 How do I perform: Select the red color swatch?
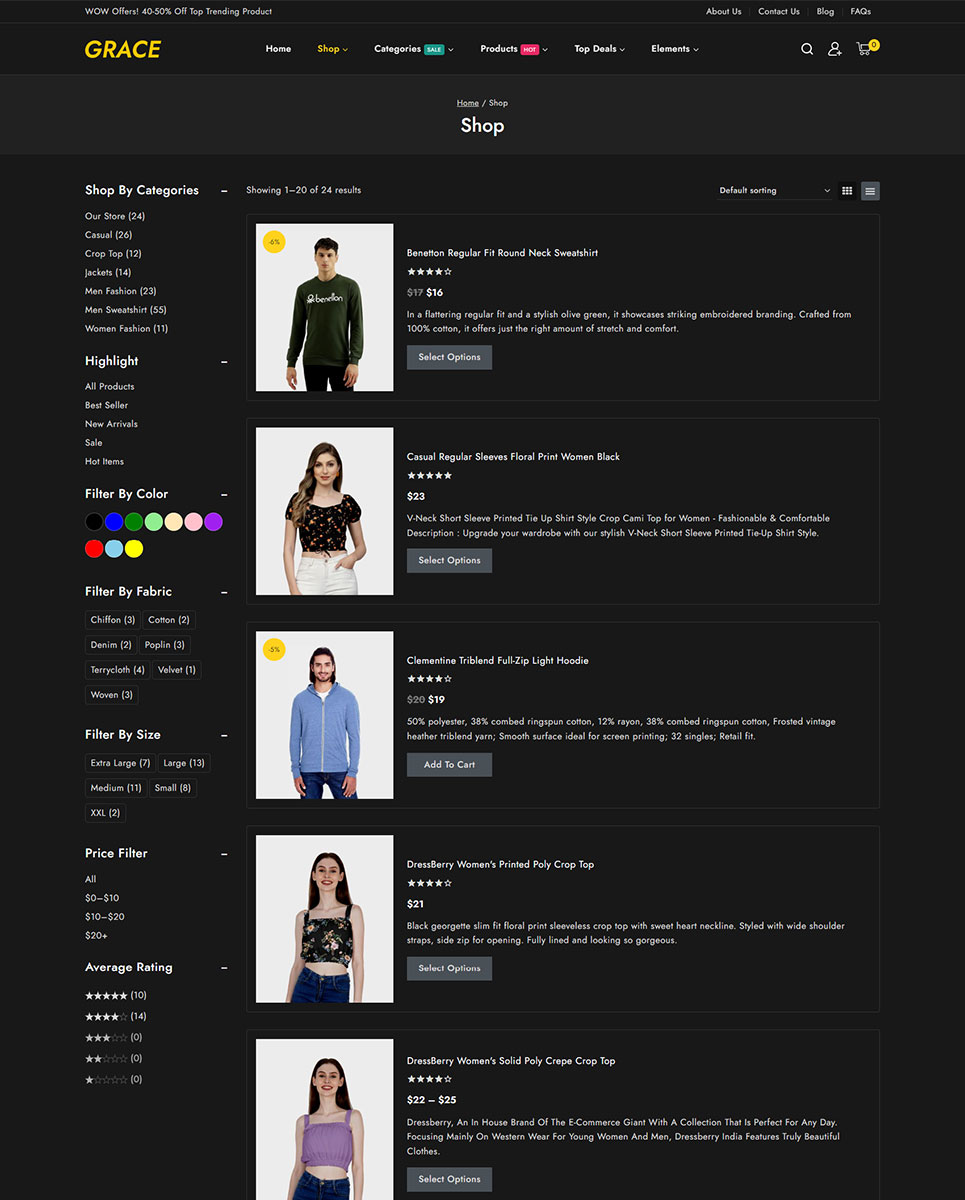tap(94, 548)
